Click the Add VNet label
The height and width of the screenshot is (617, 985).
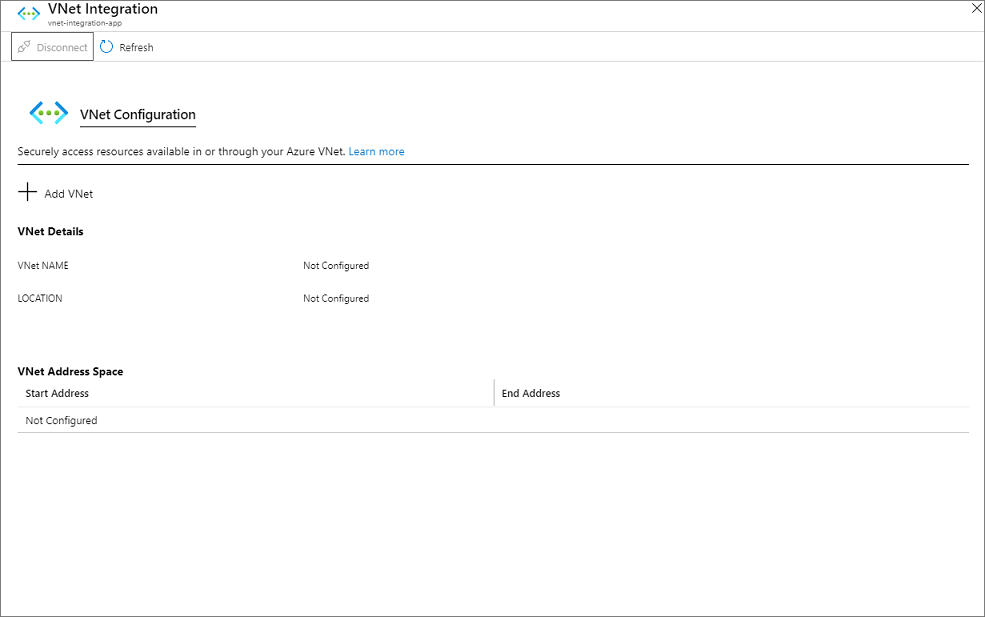68,194
